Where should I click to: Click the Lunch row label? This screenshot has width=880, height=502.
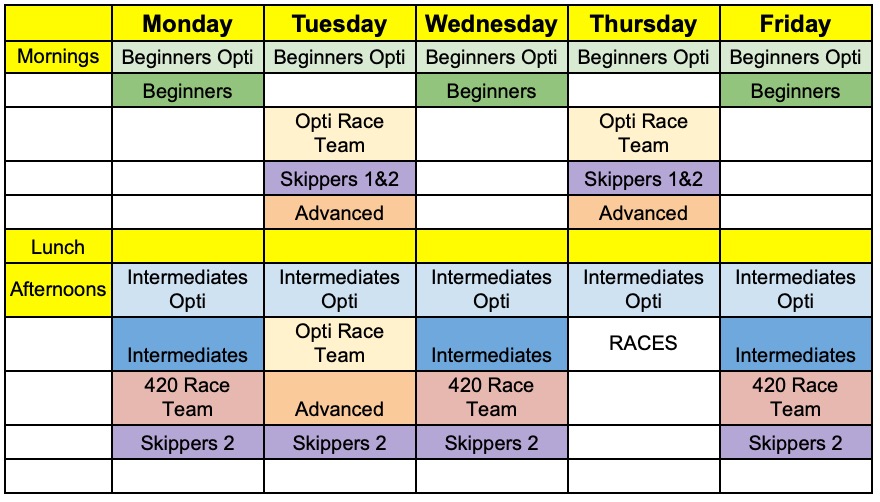(58, 247)
